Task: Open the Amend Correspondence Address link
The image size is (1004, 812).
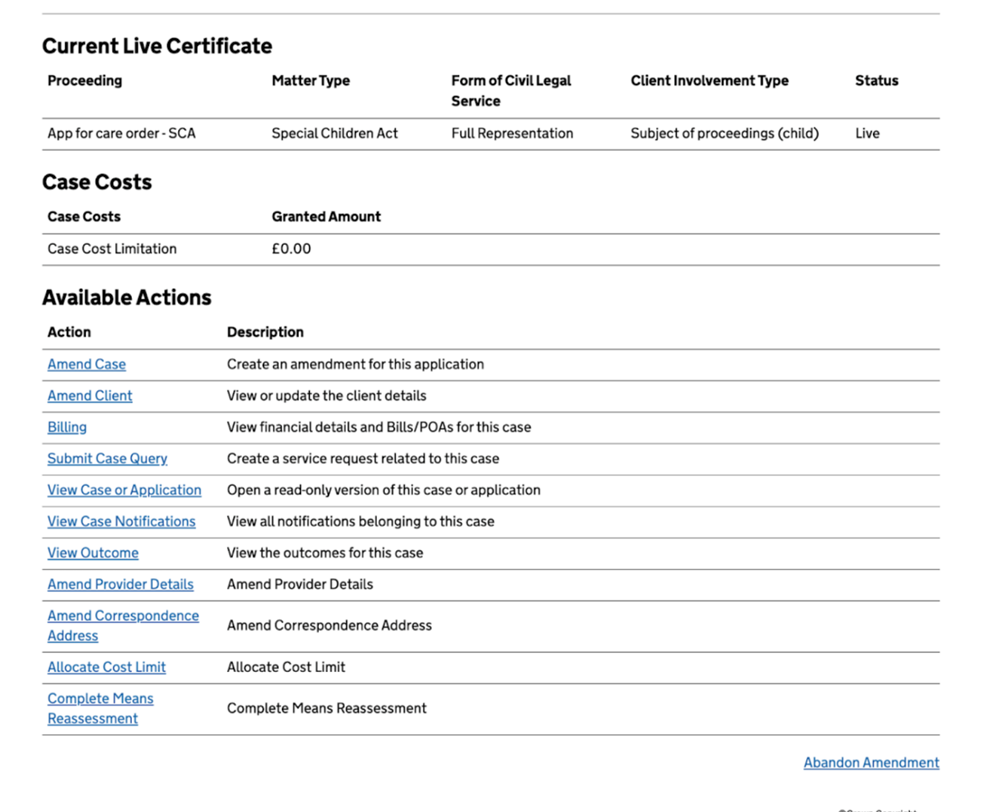Action: pyautogui.click(x=123, y=616)
